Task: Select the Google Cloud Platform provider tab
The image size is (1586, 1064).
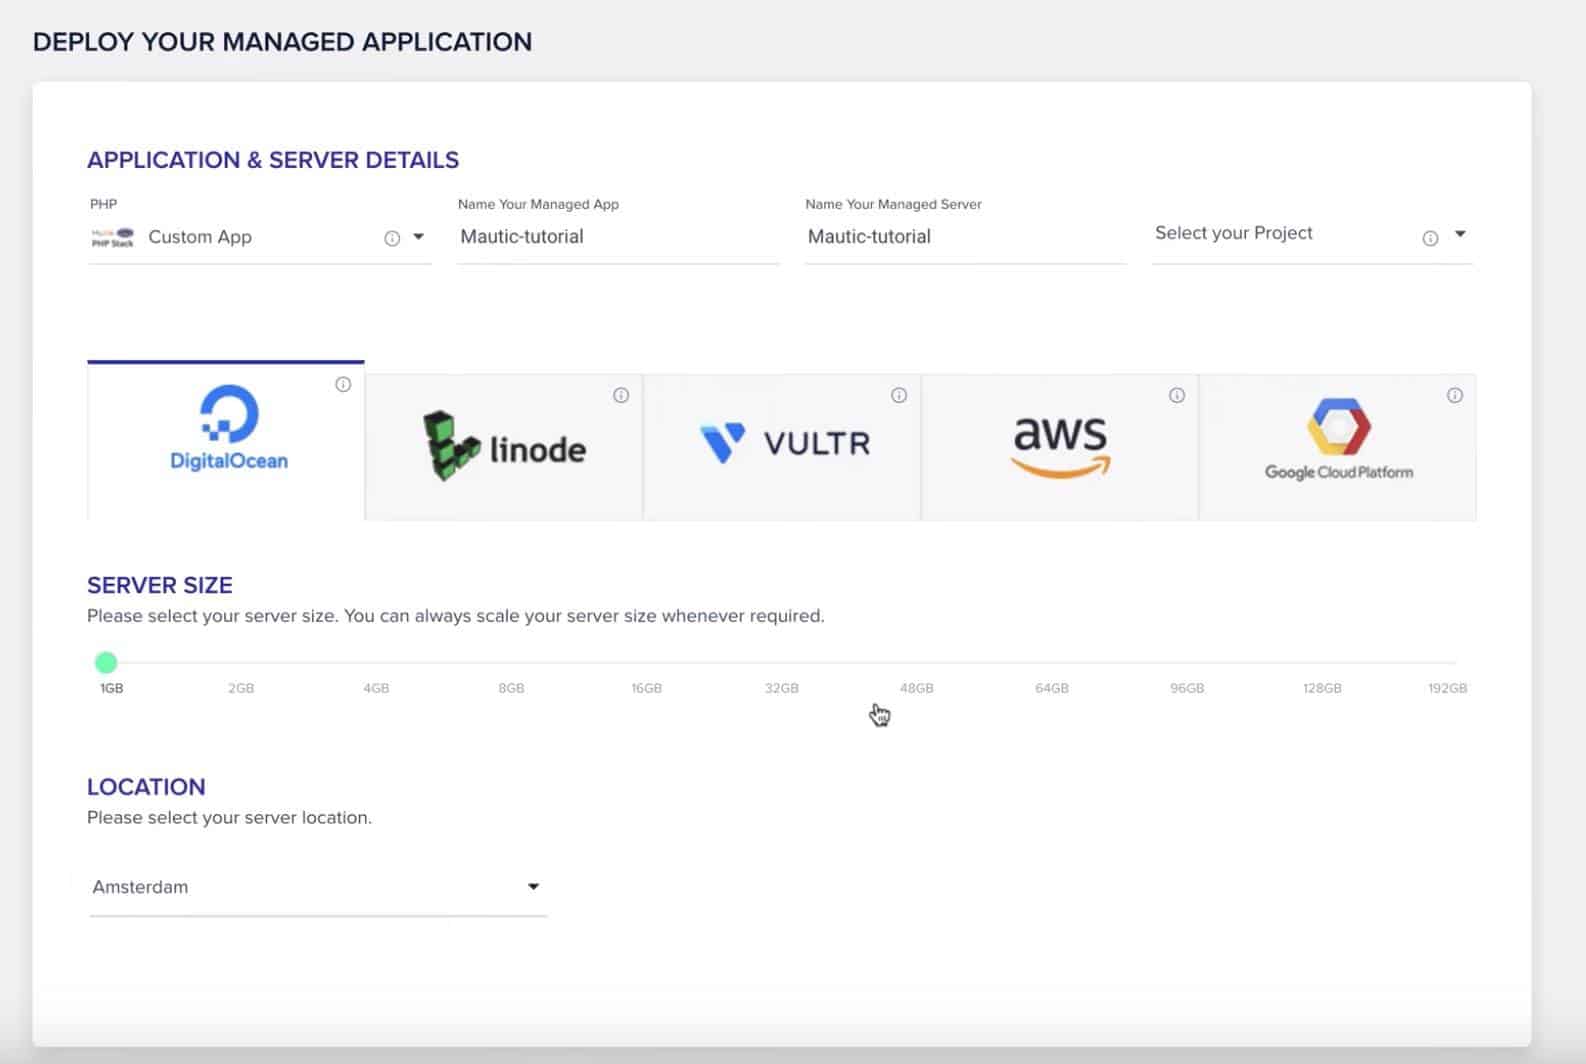Action: [x=1338, y=447]
